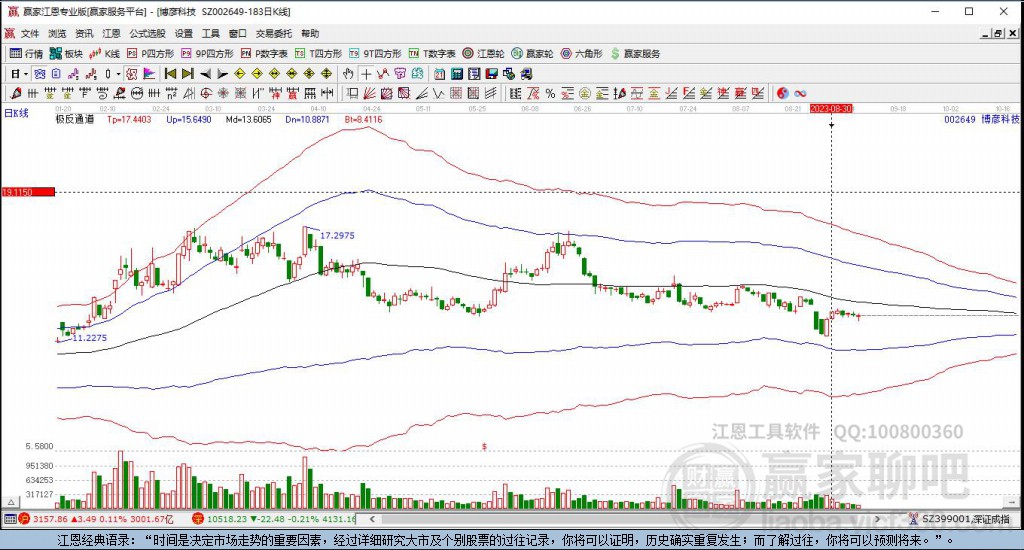1024x550 pixels.
Task: Click the volume pane up-triangle button
Action: [10, 502]
